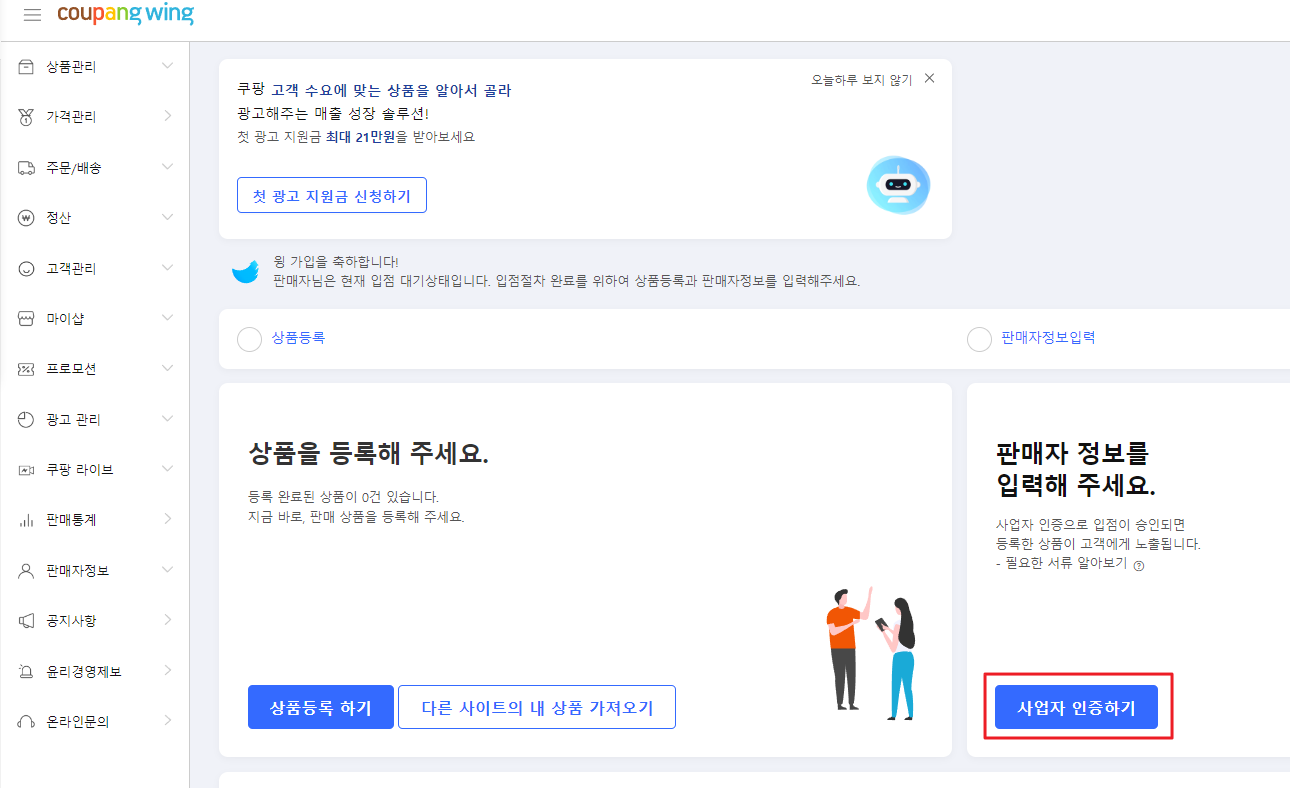The height and width of the screenshot is (788, 1290).
Task: Click the 판매통계 bar chart icon
Action: [x=27, y=520]
